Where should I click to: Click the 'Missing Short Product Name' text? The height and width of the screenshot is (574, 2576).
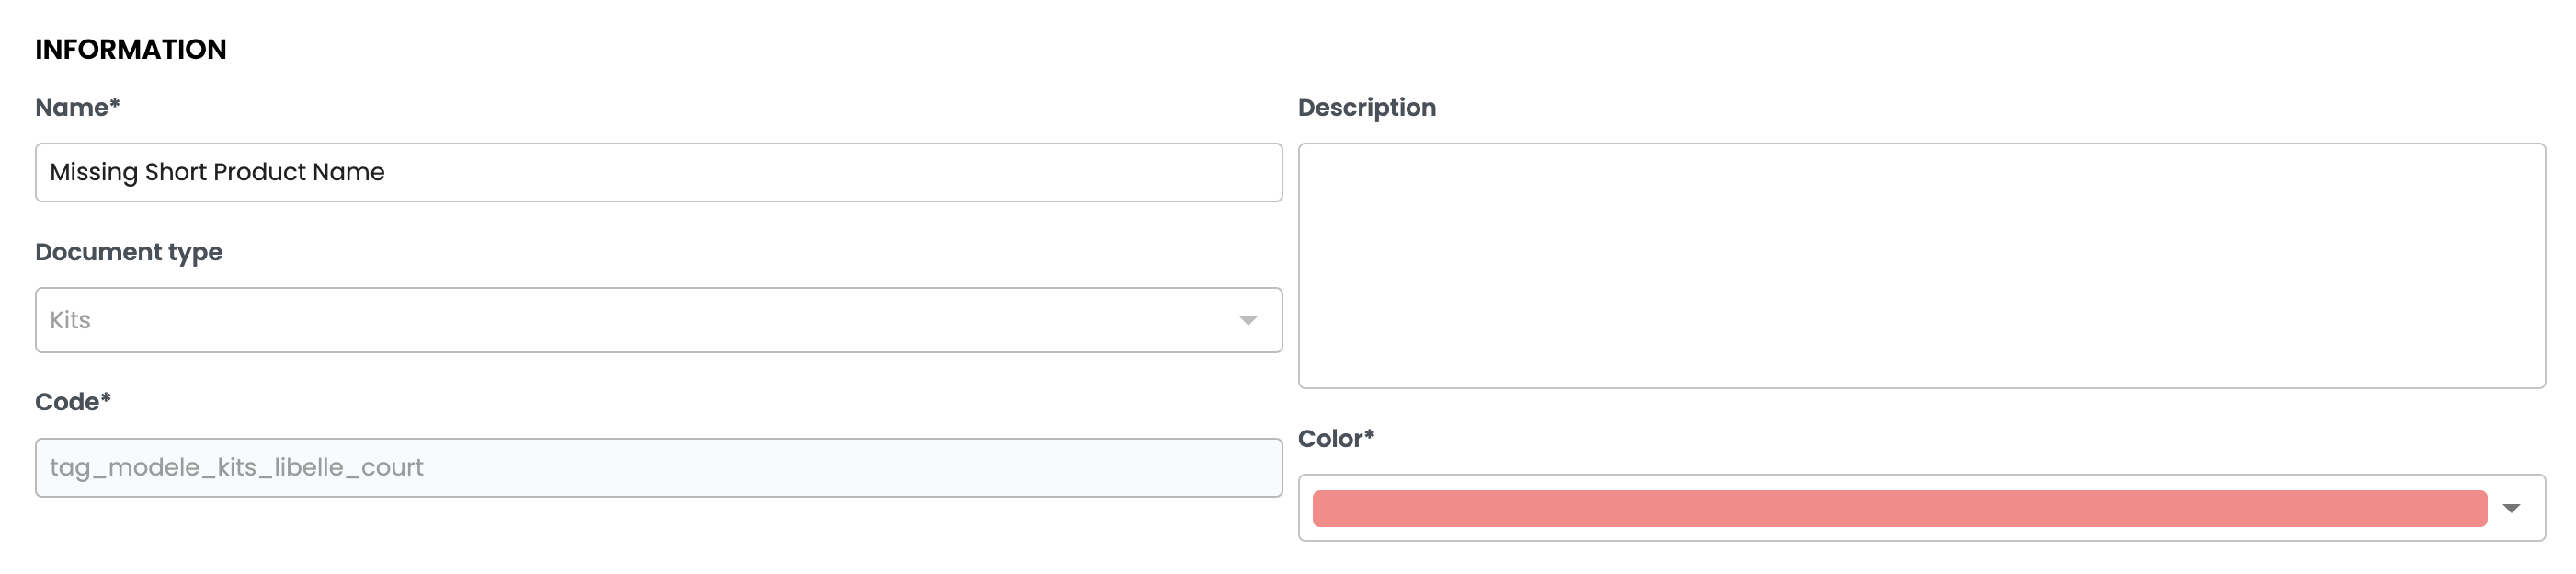tap(217, 172)
